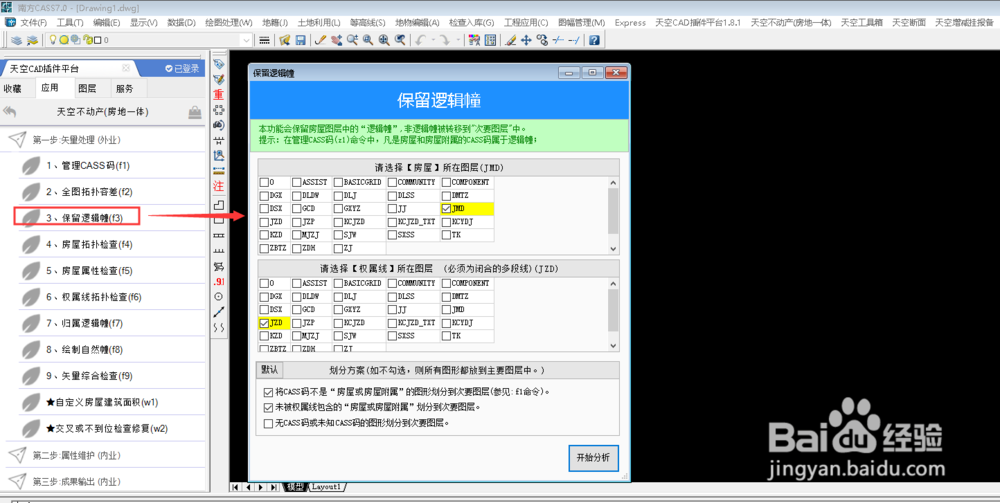The image size is (1000, 503).
Task: Uncheck JMD in the 房屋 layer list
Action: 446,208
